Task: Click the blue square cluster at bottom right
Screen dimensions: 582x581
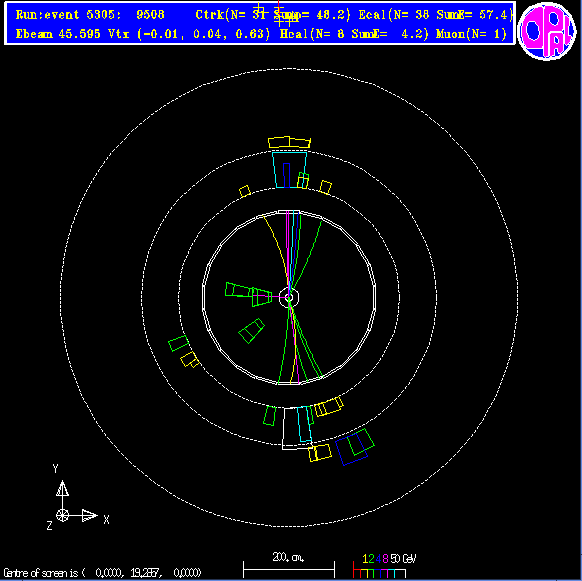Action: point(352,449)
